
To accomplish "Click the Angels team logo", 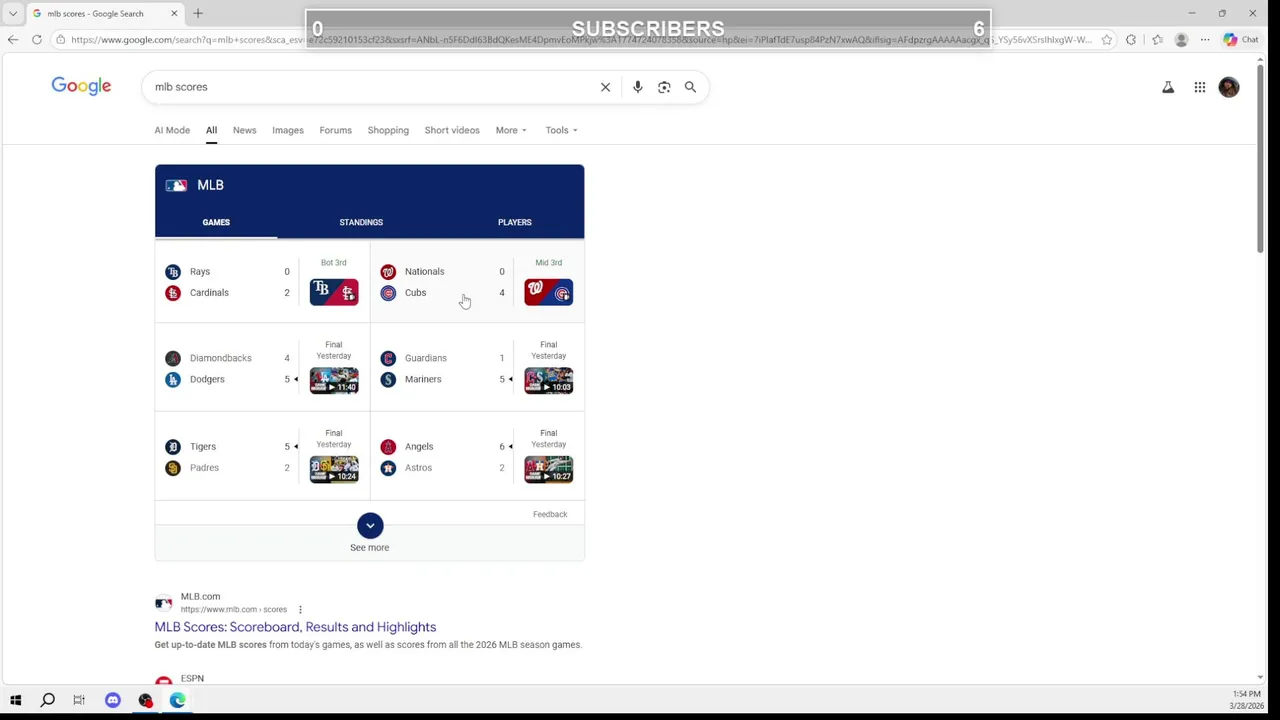I will click(388, 447).
